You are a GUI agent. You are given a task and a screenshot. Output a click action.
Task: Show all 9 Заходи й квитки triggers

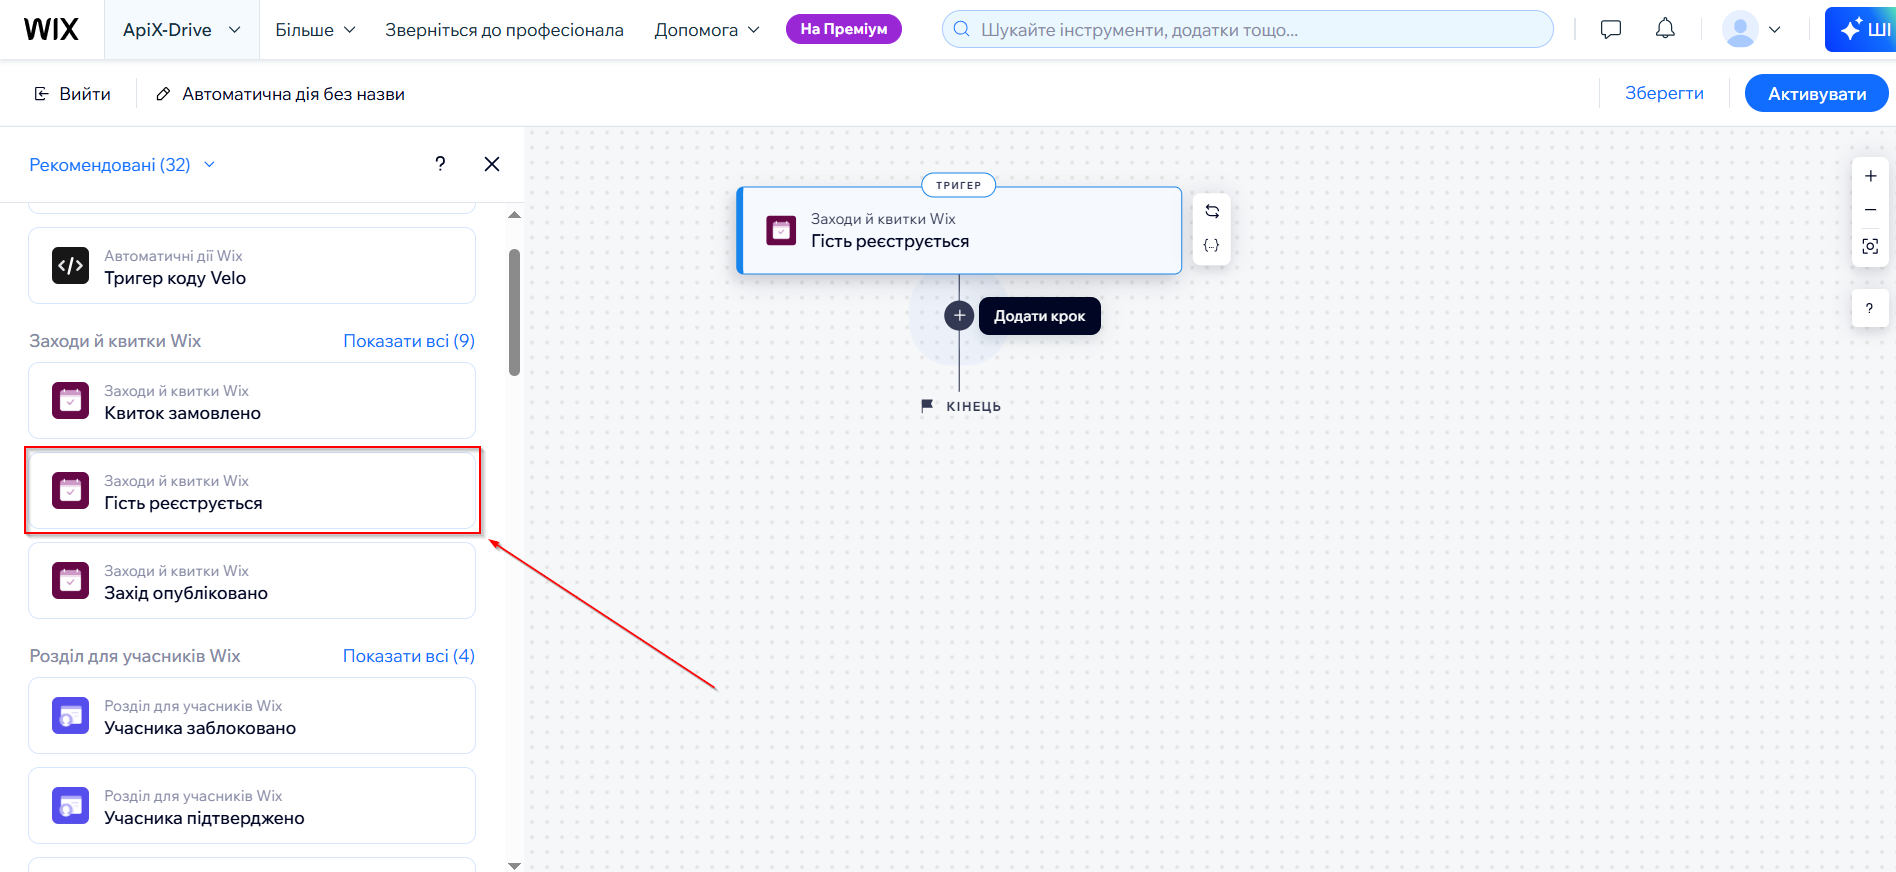[409, 341]
